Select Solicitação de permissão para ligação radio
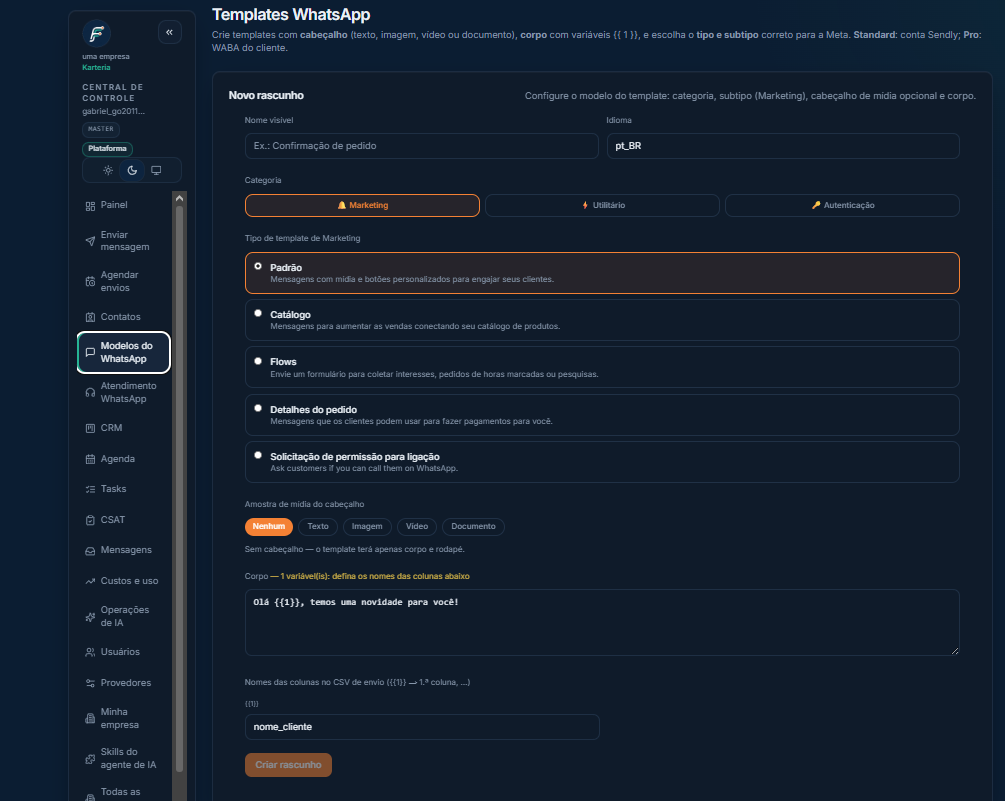The width and height of the screenshot is (1005, 801). click(258, 456)
